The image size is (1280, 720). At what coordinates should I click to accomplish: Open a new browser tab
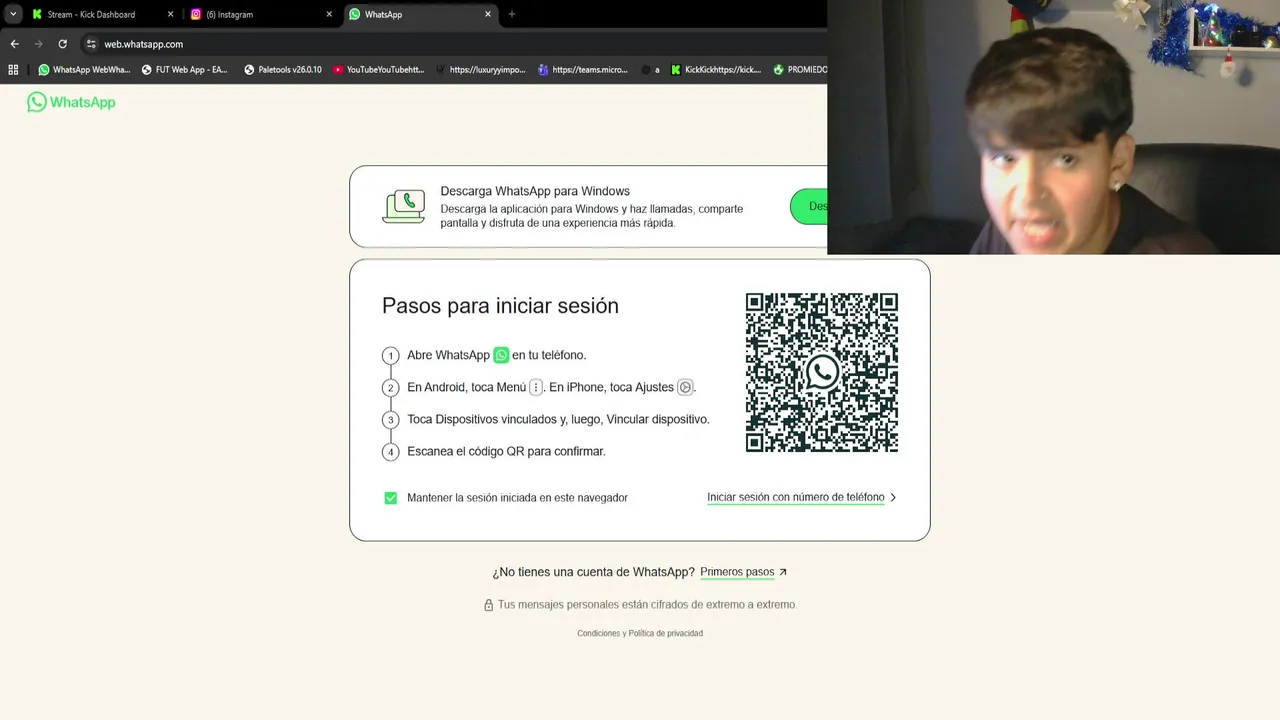[512, 14]
